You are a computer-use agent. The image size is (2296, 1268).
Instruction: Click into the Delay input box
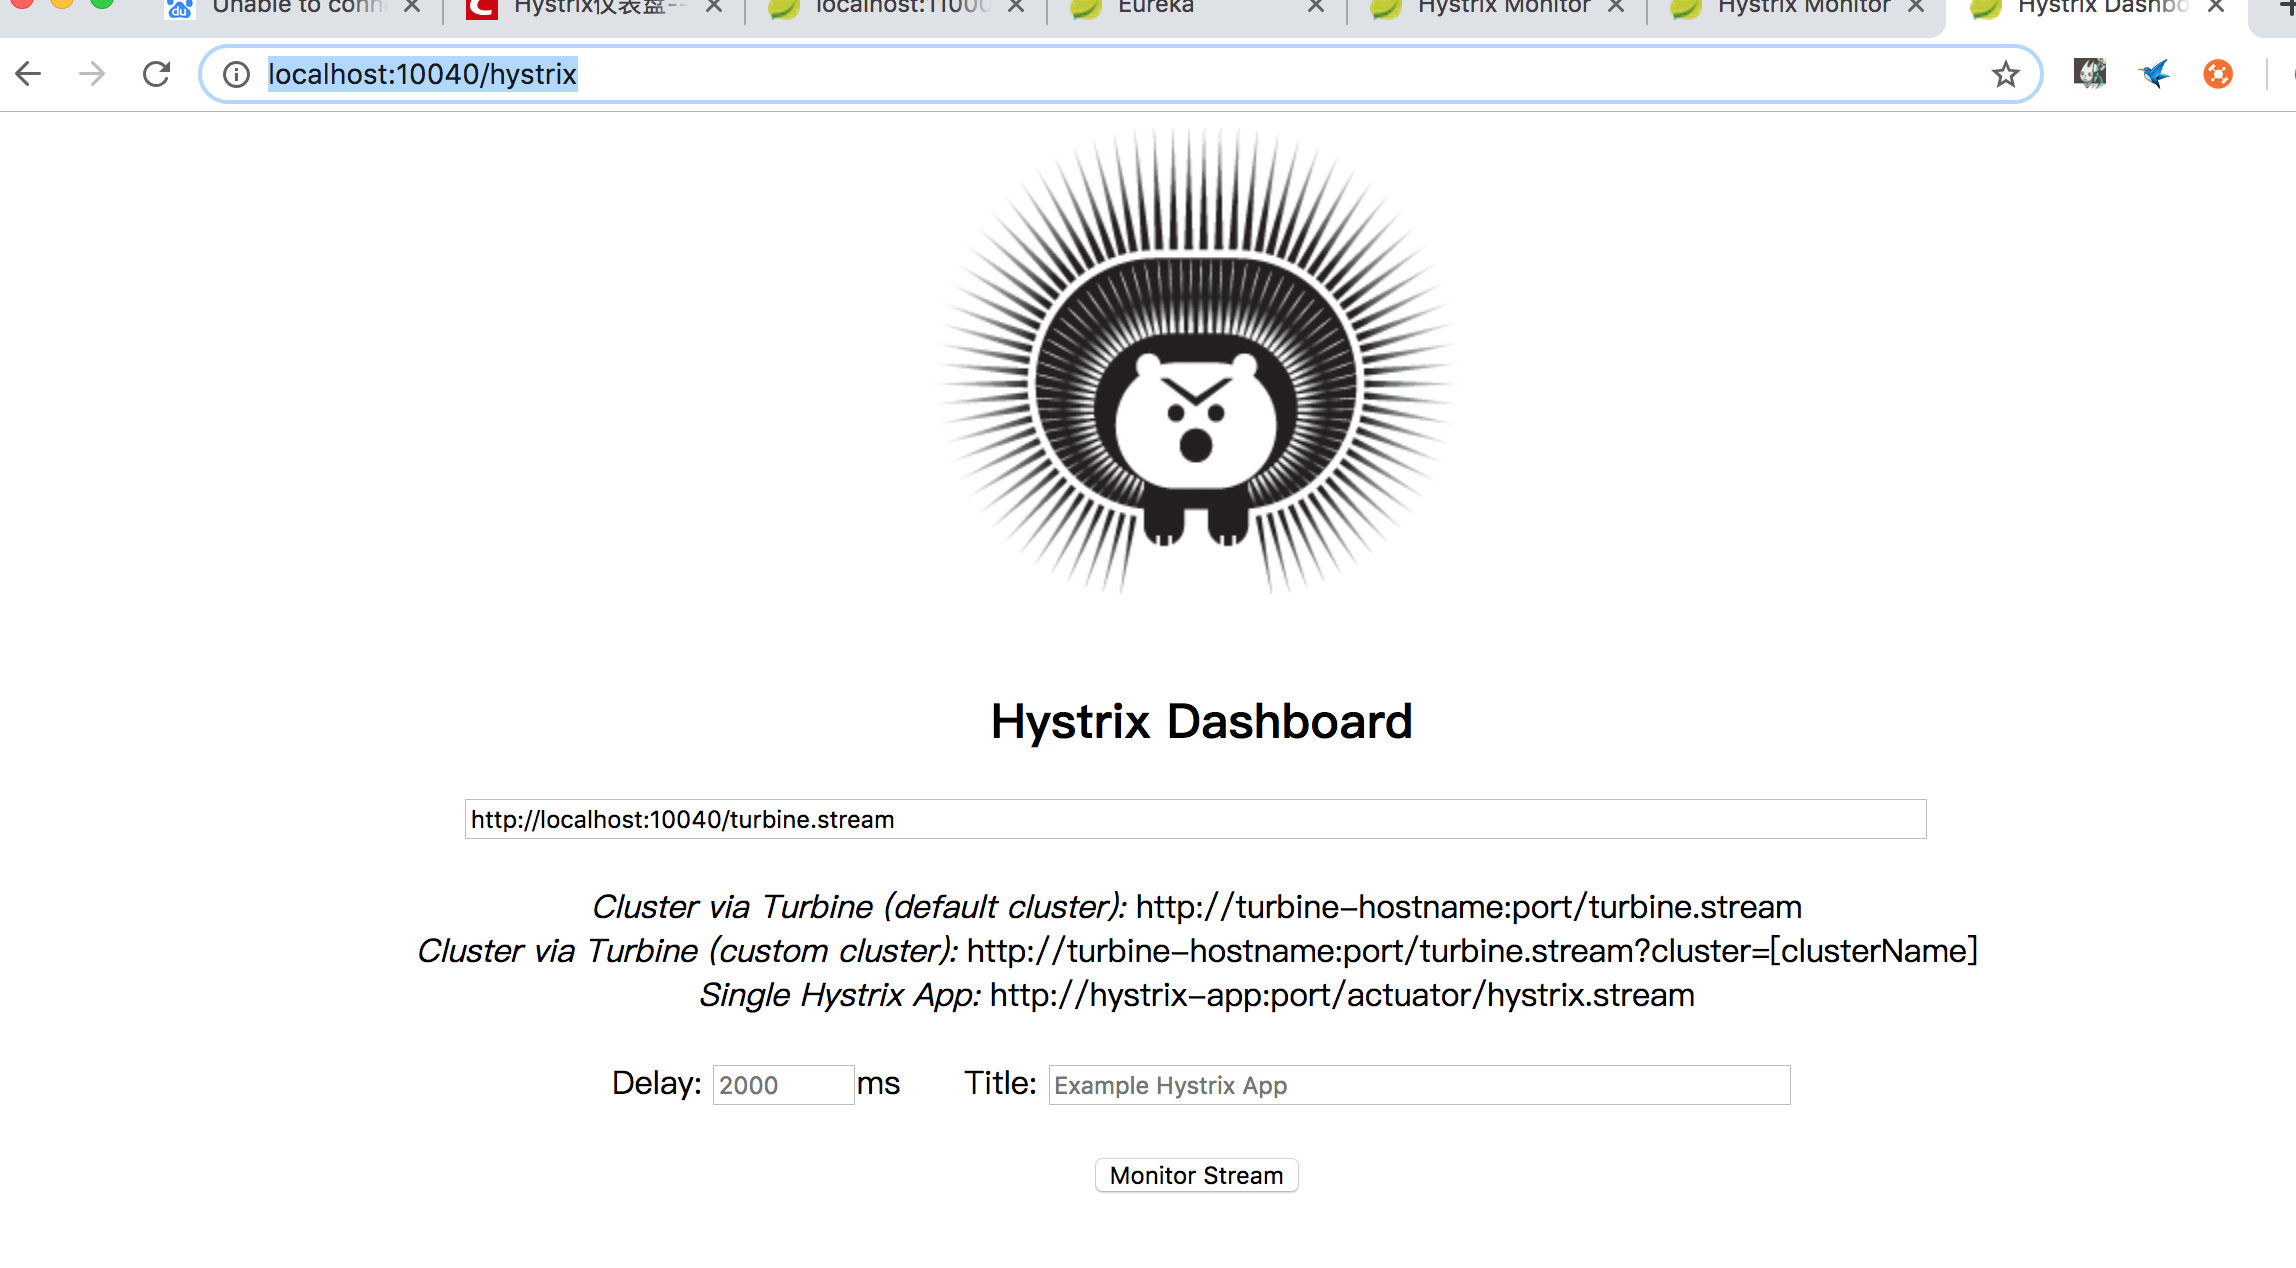(783, 1085)
